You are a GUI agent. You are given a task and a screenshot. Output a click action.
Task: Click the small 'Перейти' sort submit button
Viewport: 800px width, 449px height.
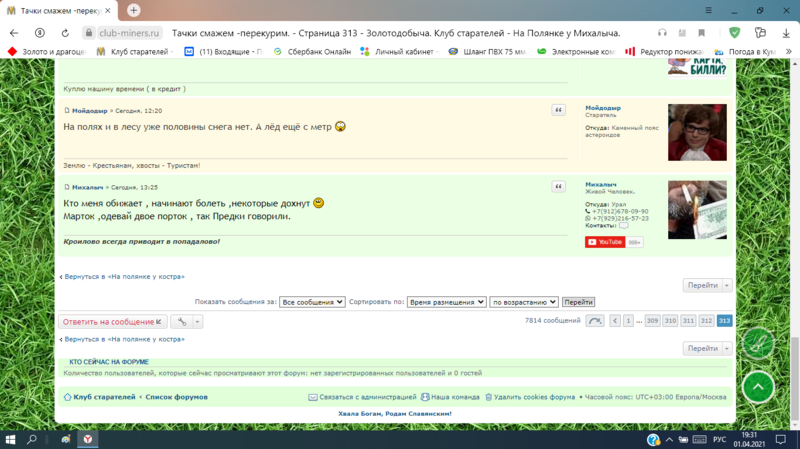(579, 302)
